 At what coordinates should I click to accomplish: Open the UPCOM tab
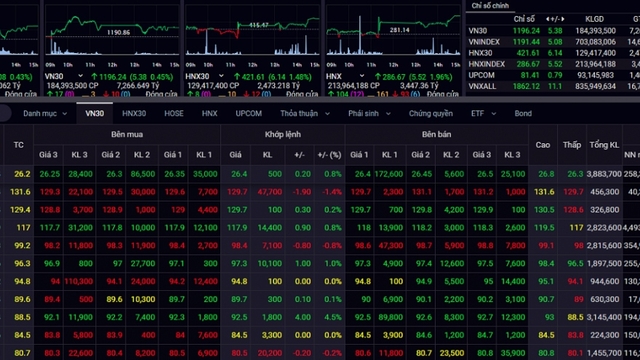[249, 113]
